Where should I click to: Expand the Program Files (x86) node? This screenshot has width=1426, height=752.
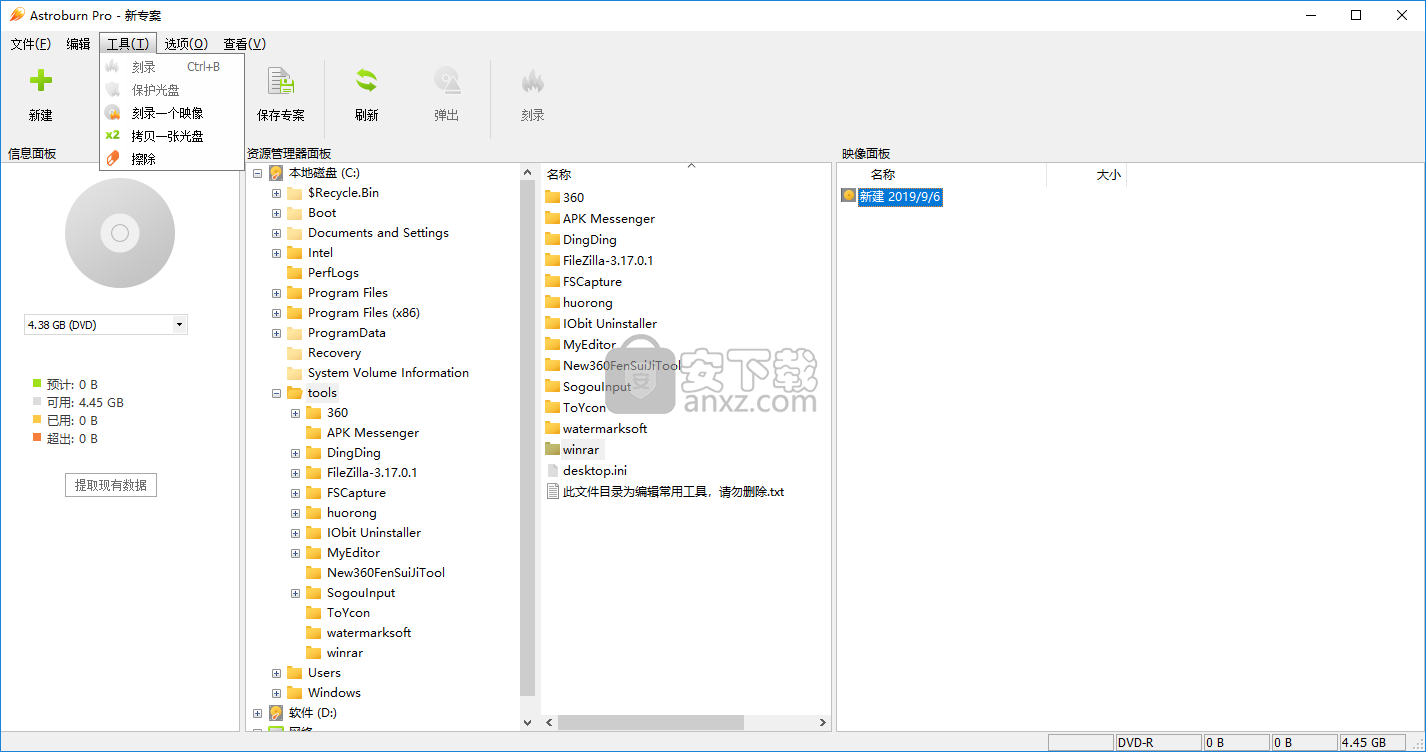click(277, 313)
